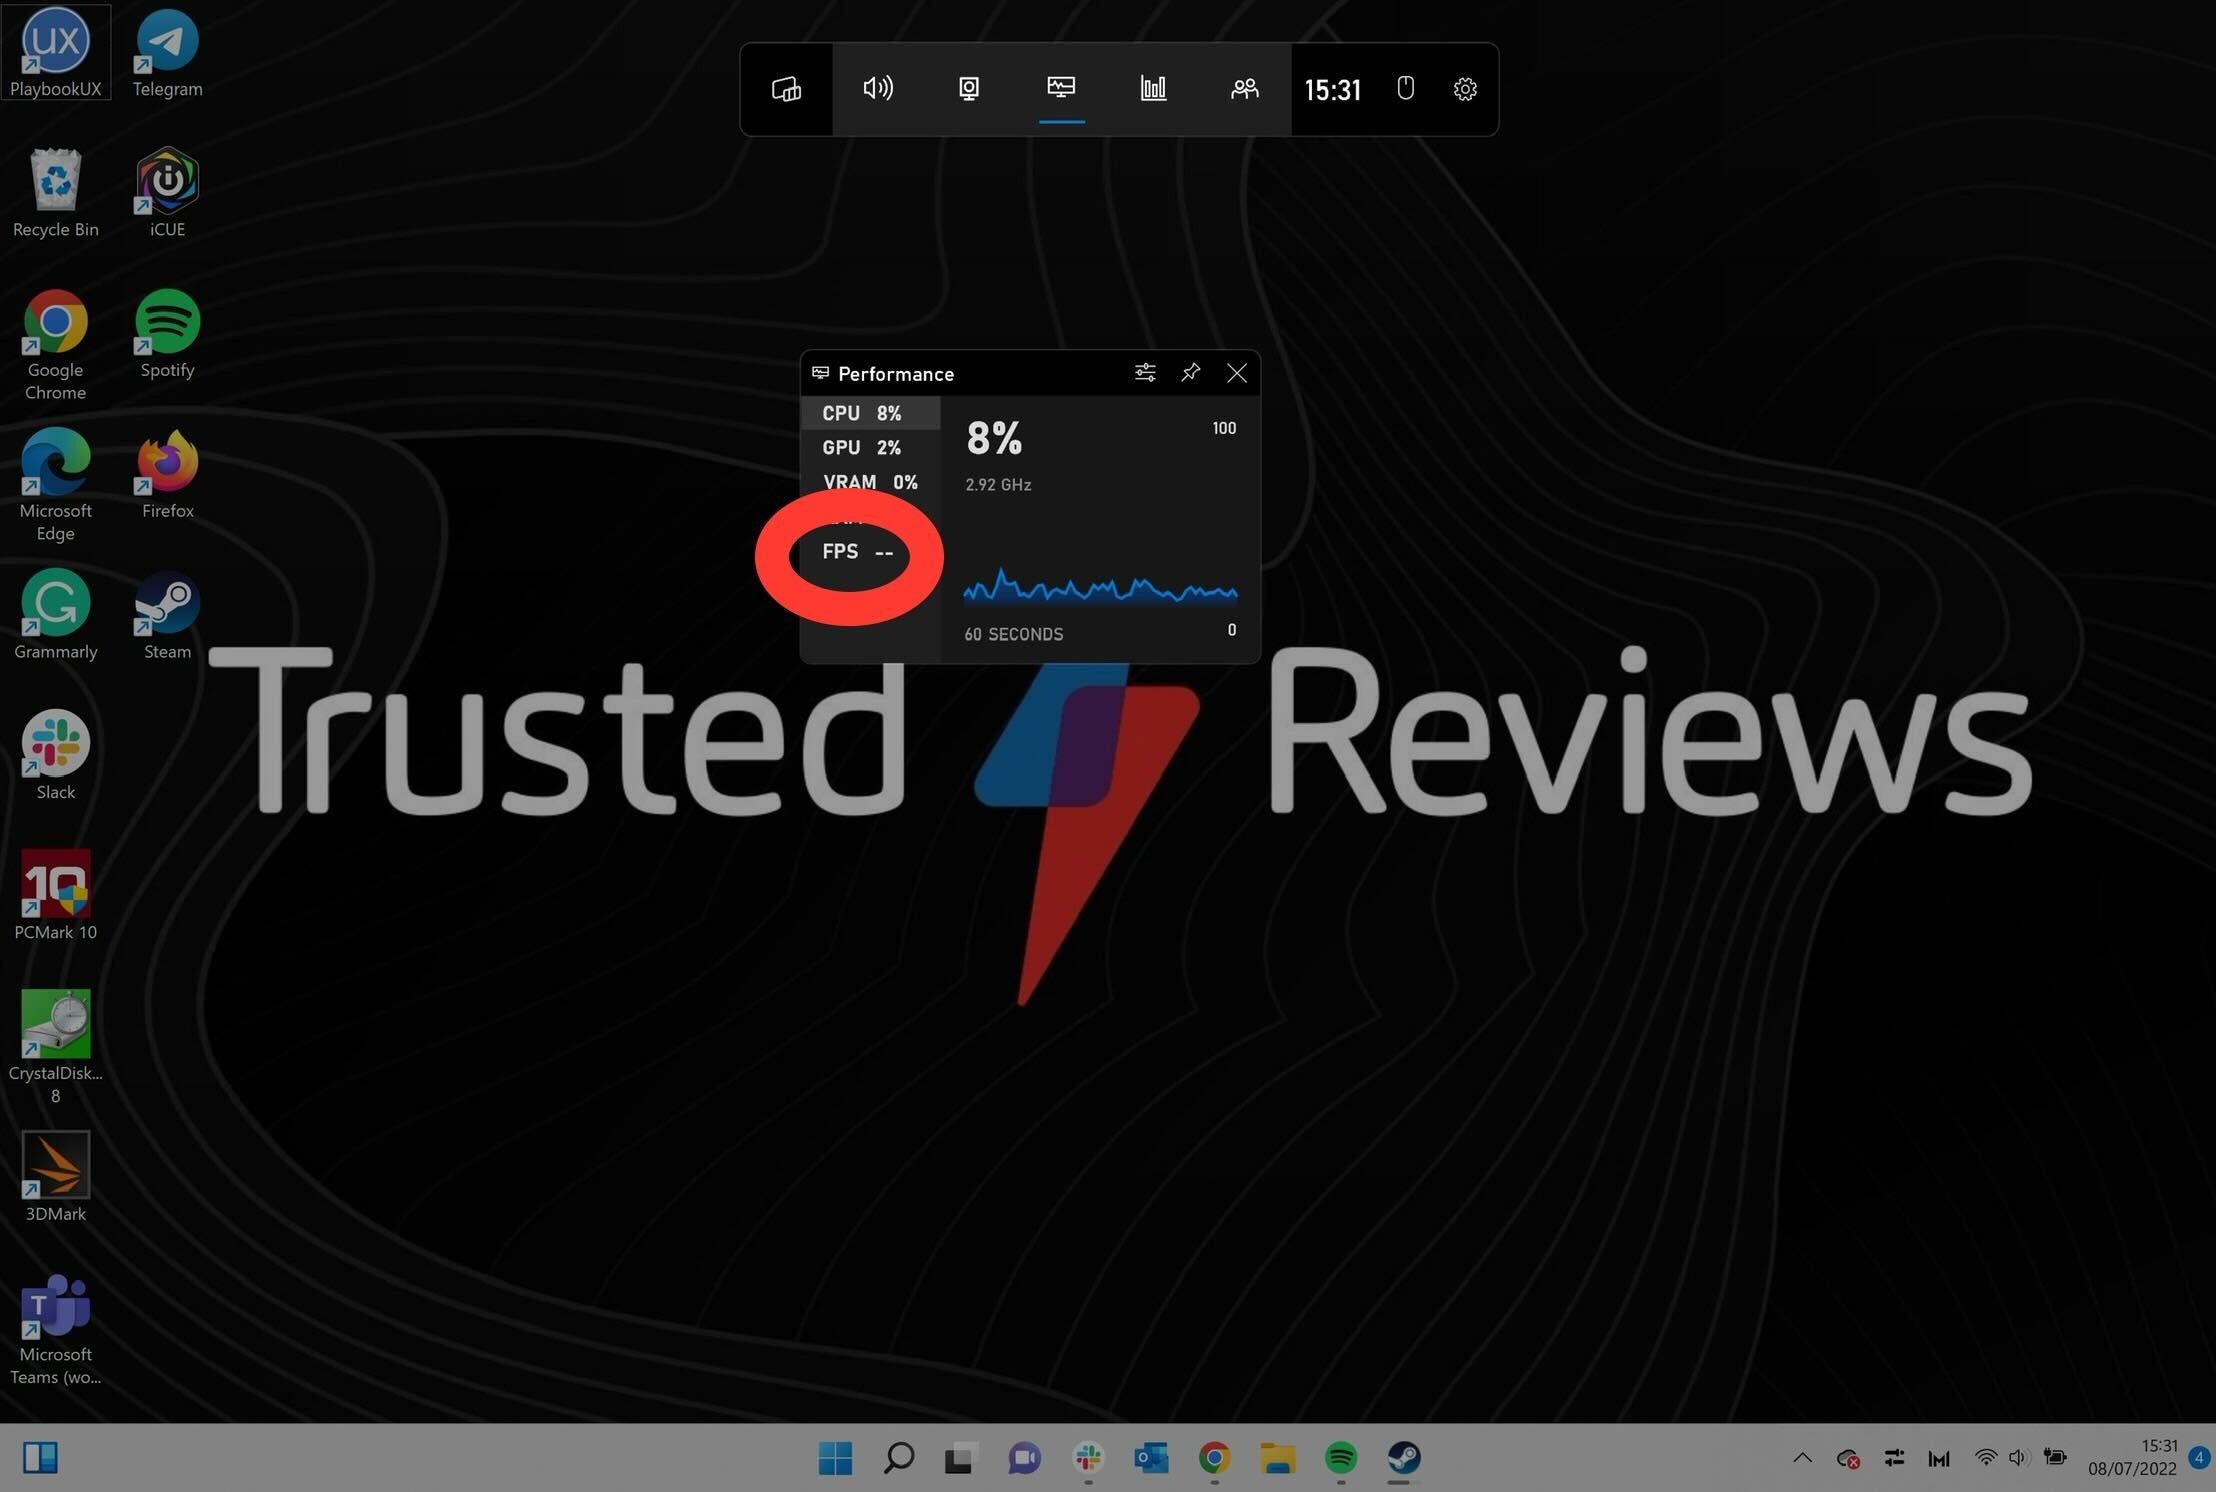The height and width of the screenshot is (1492, 2216).
Task: Open Recycle Bin on desktop
Action: click(x=56, y=193)
